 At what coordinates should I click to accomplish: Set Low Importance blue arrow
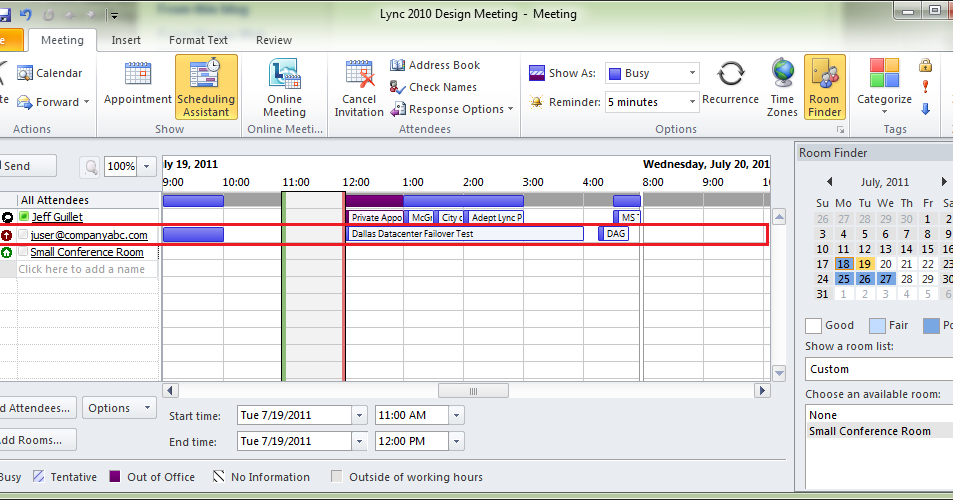(x=926, y=109)
